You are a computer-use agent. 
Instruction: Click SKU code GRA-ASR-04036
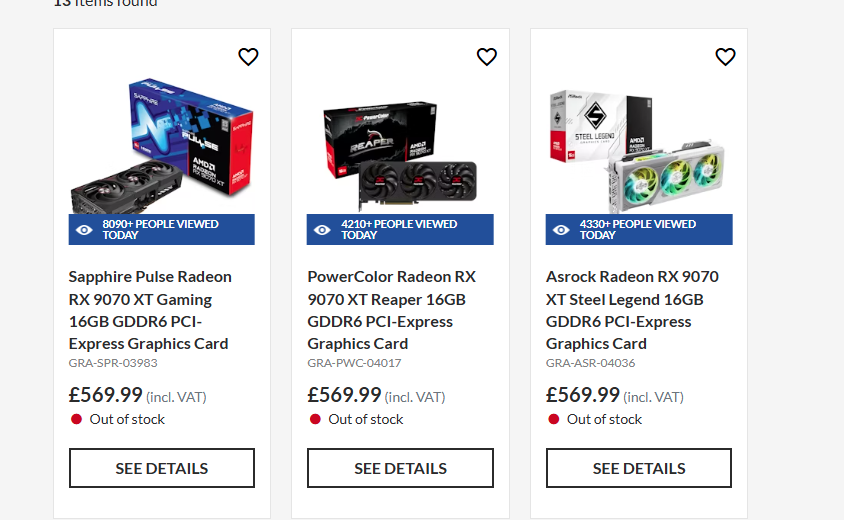click(590, 363)
